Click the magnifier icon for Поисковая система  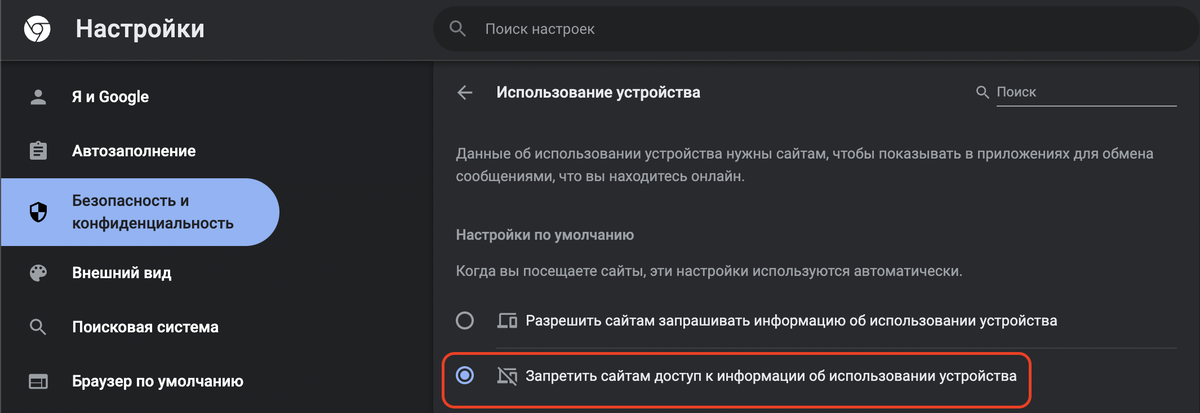38,327
